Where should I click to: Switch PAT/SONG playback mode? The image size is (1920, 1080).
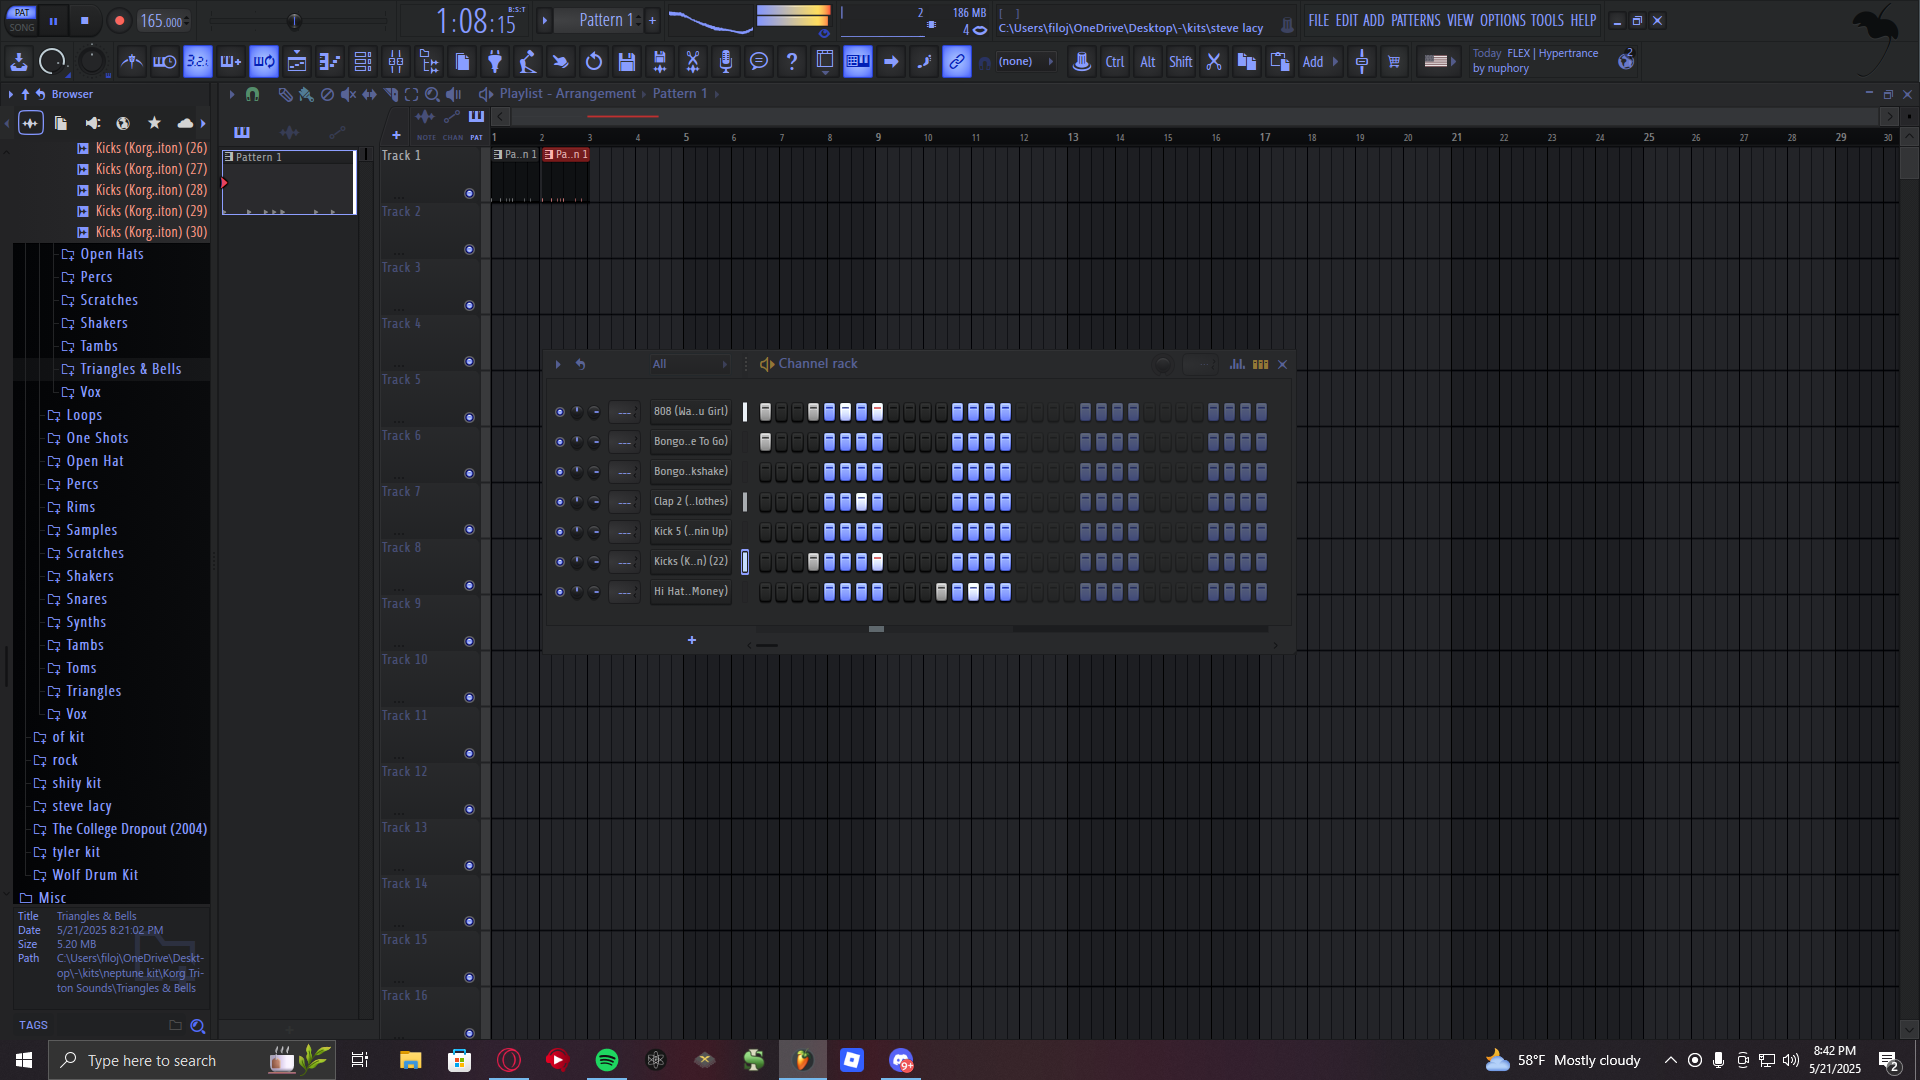[x=22, y=20]
